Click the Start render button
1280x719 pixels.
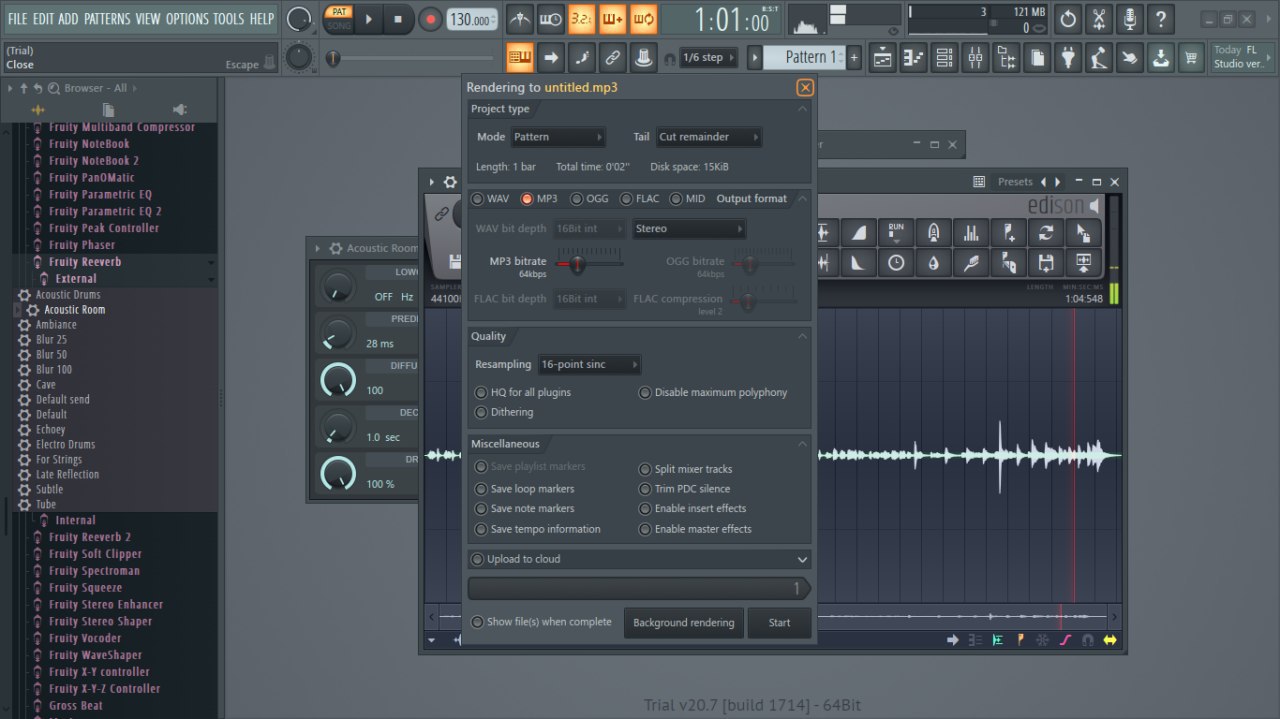click(x=780, y=622)
